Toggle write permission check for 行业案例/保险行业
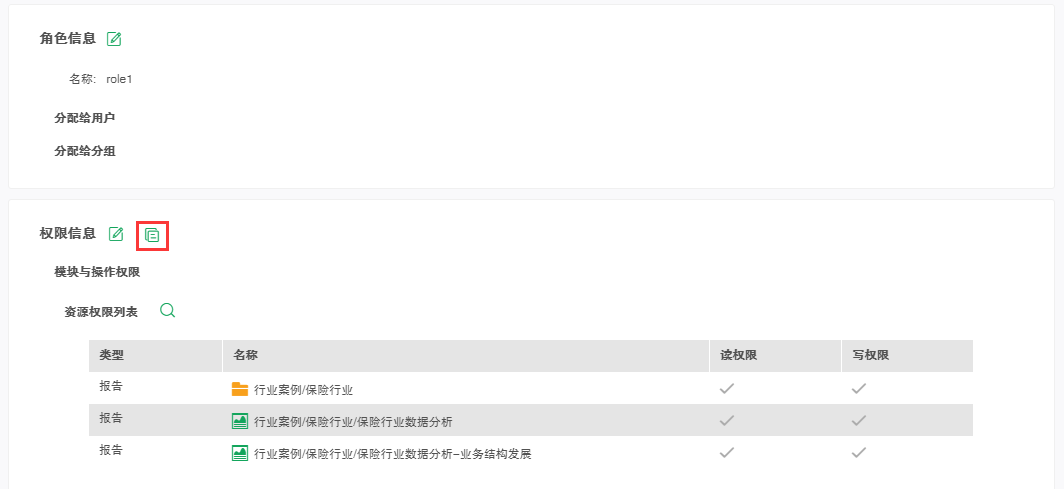This screenshot has height=489, width=1064. pos(858,389)
